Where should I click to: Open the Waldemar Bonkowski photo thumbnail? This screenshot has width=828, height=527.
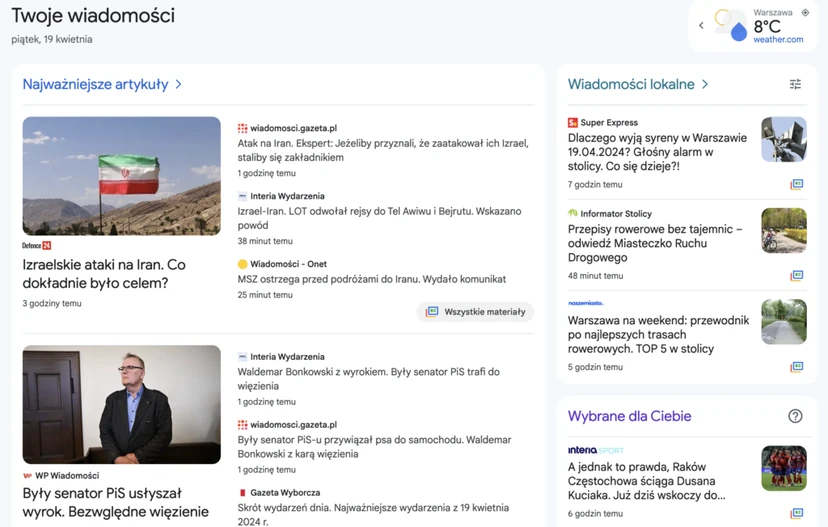(x=121, y=404)
